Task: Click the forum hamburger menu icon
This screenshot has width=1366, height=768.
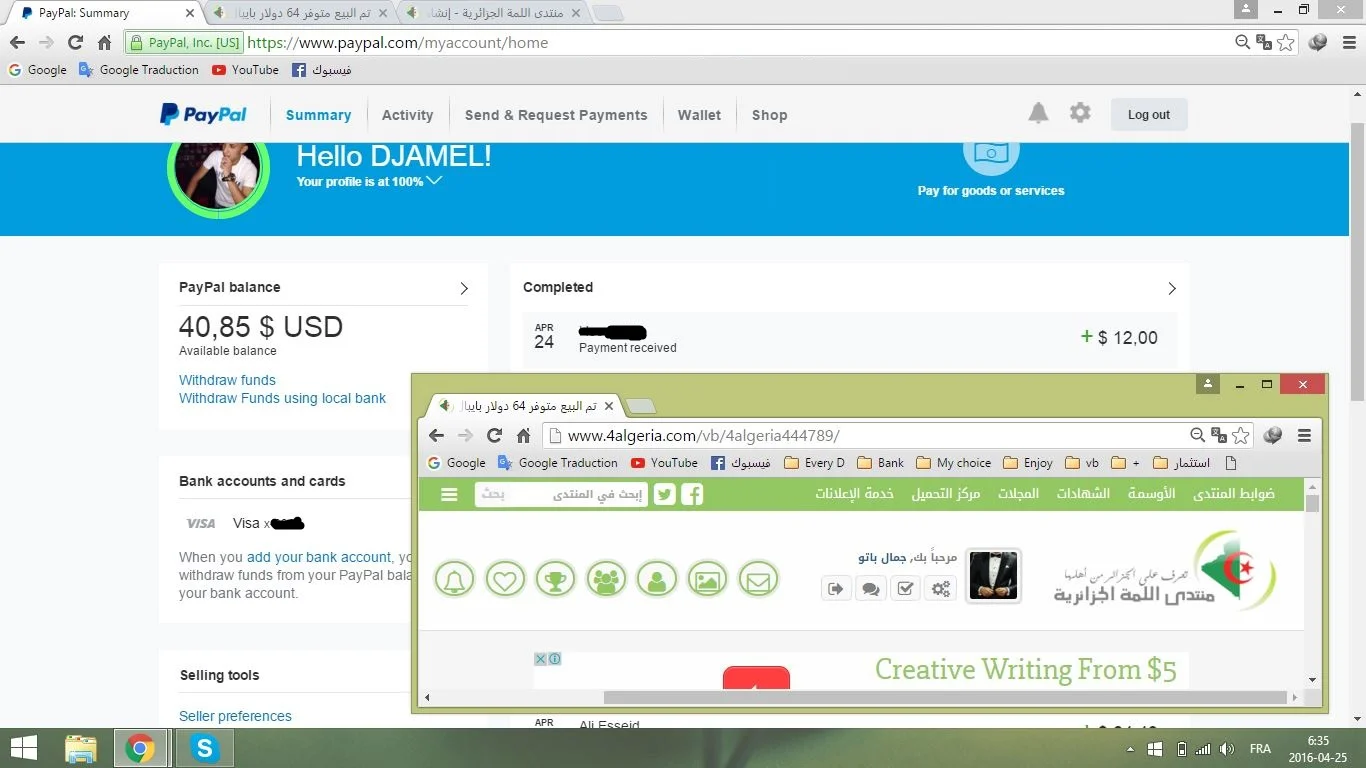Action: coord(449,494)
